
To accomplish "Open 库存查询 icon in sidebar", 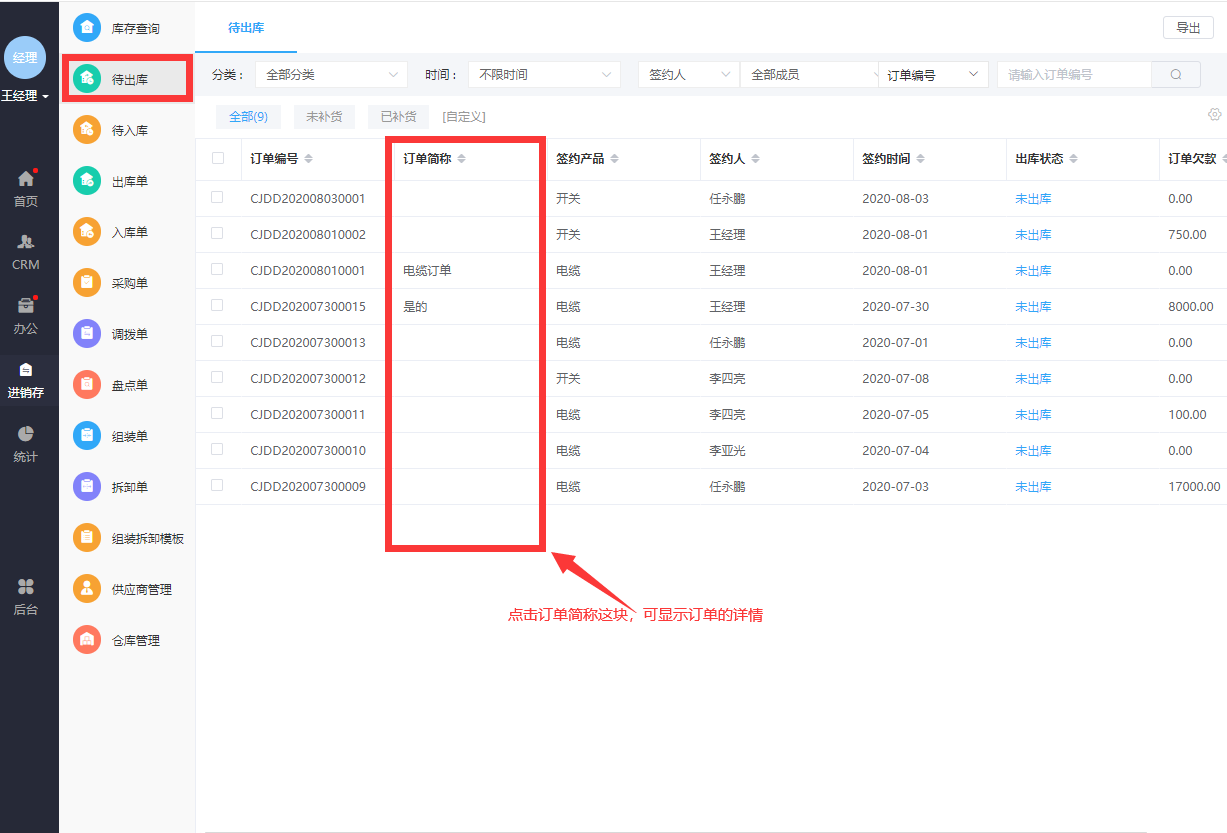I will tap(87, 28).
